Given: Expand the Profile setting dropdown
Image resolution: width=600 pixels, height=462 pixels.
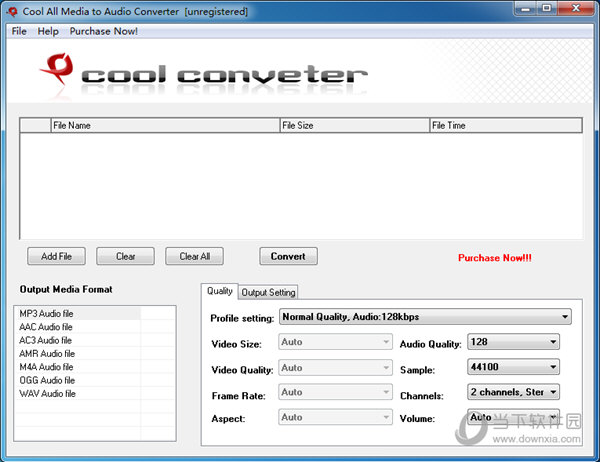Looking at the screenshot, I should point(425,317).
